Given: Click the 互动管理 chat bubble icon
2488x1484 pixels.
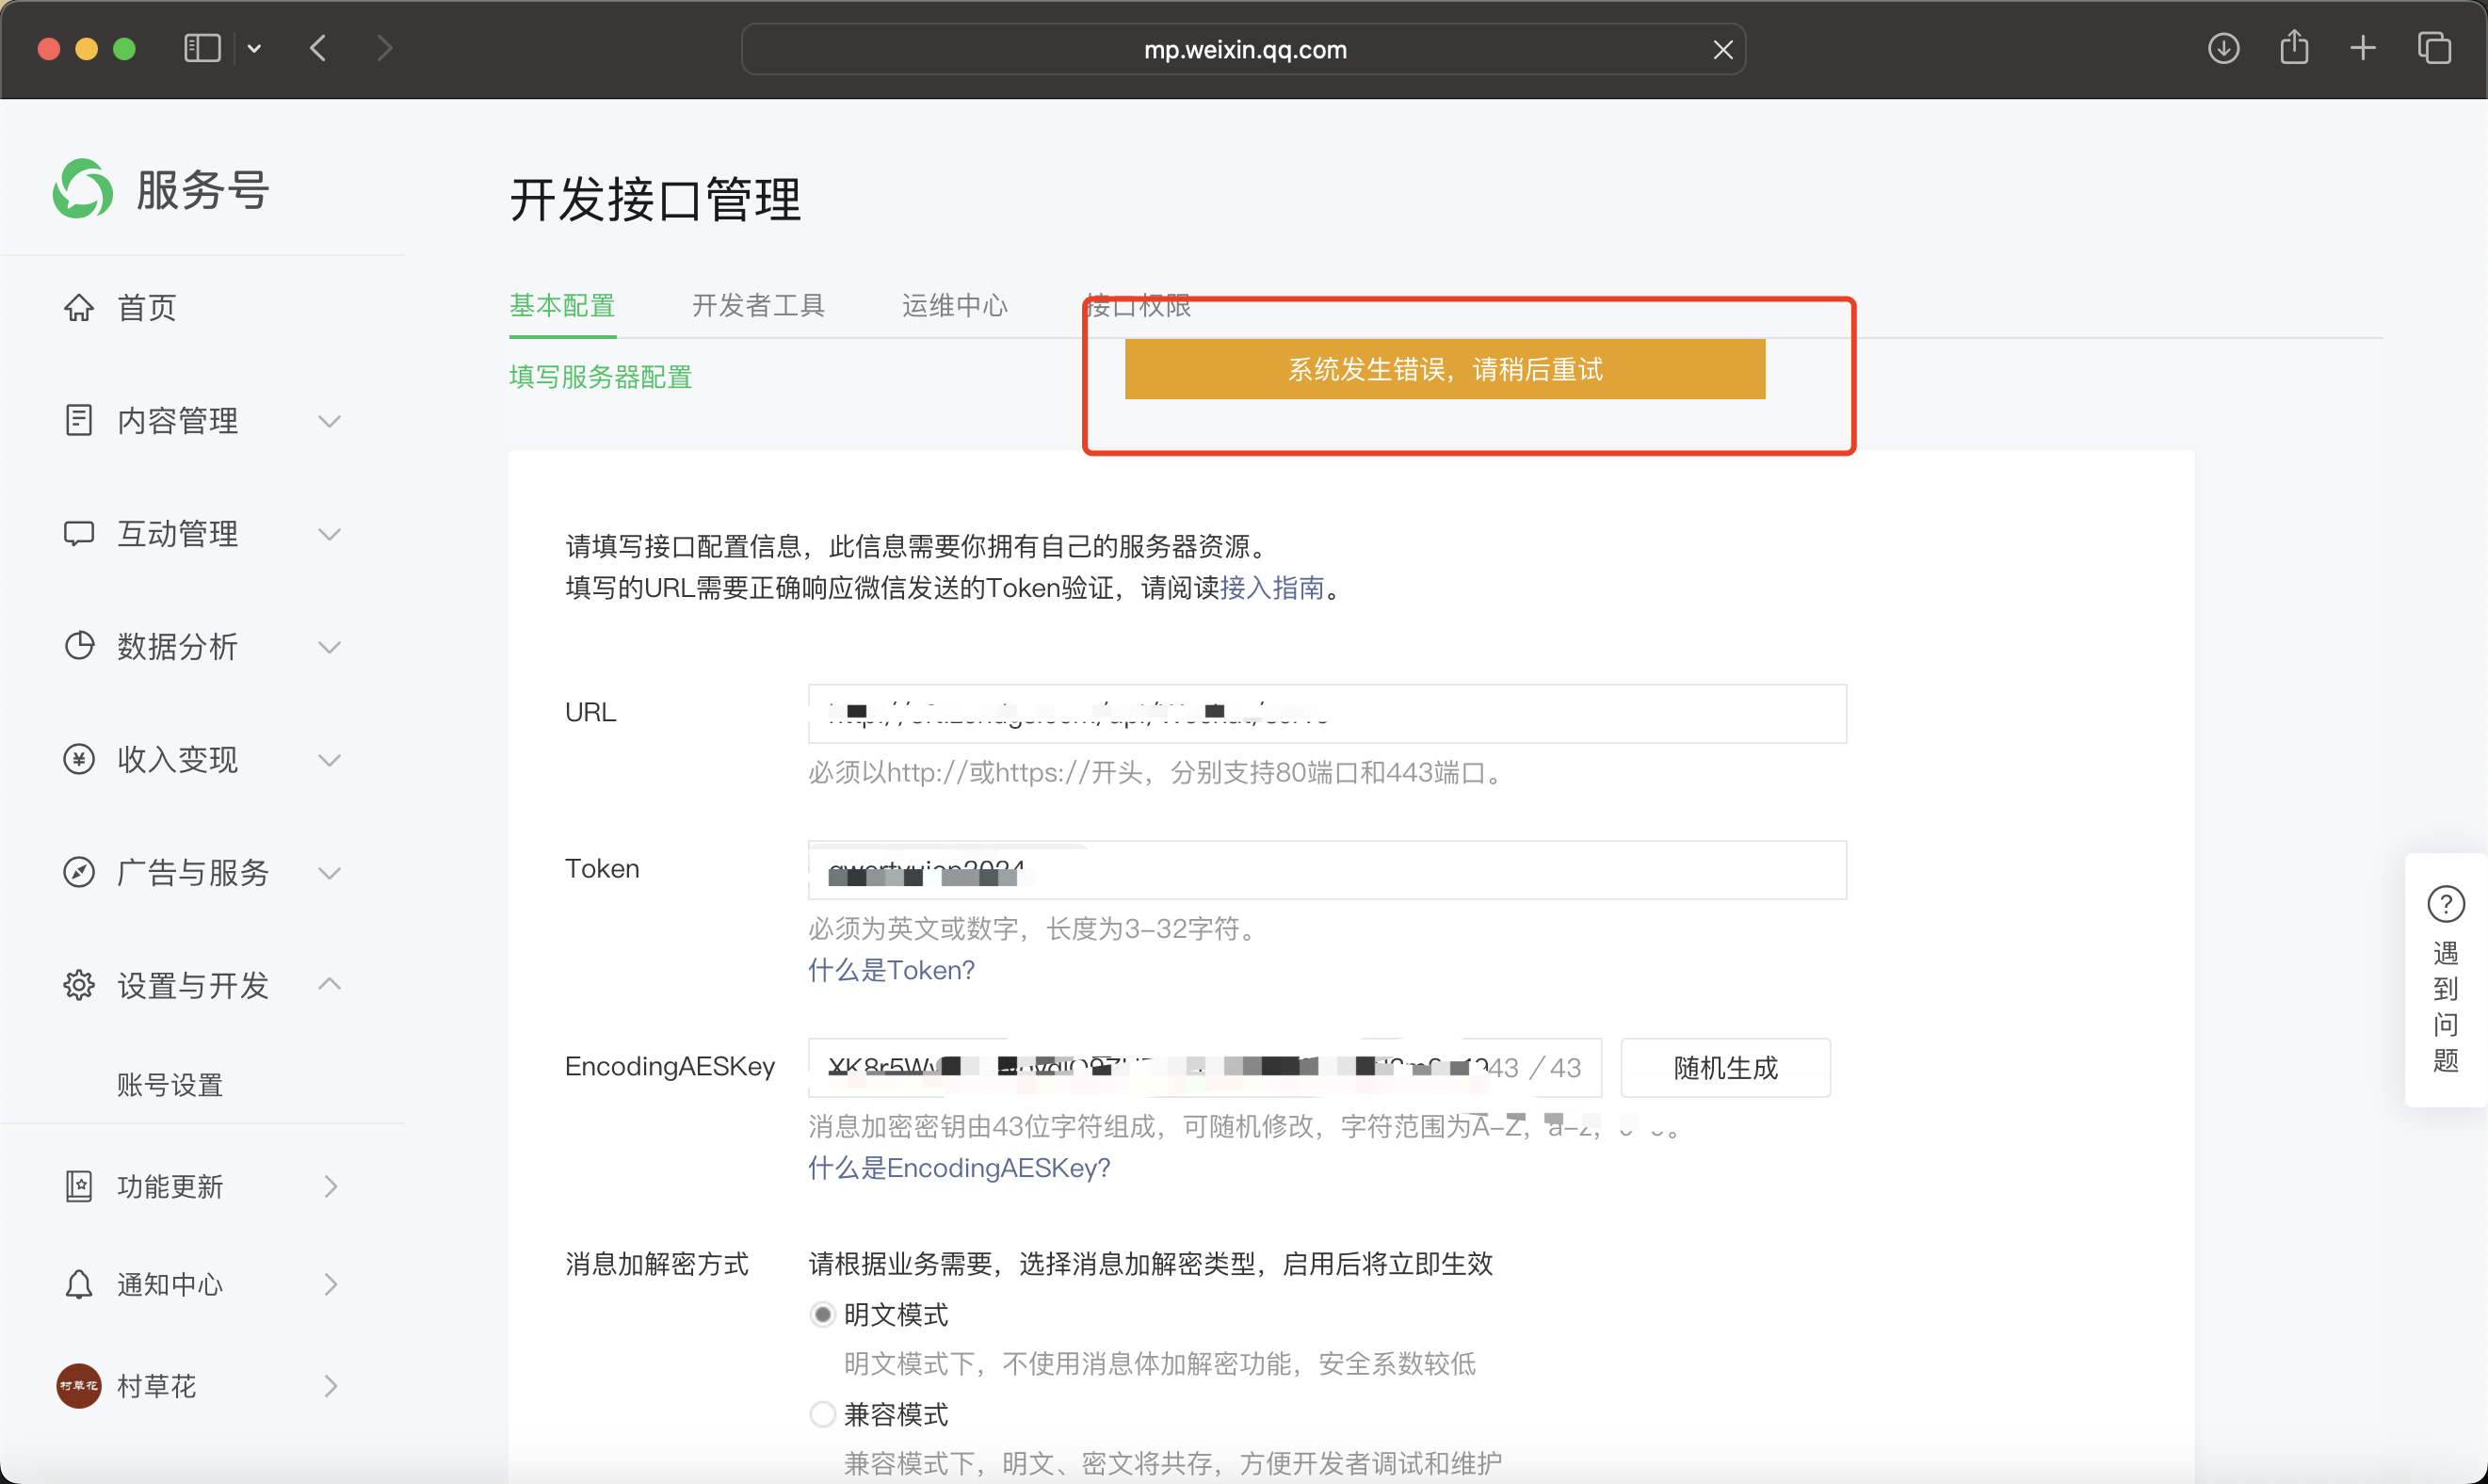Looking at the screenshot, I should click(x=79, y=533).
